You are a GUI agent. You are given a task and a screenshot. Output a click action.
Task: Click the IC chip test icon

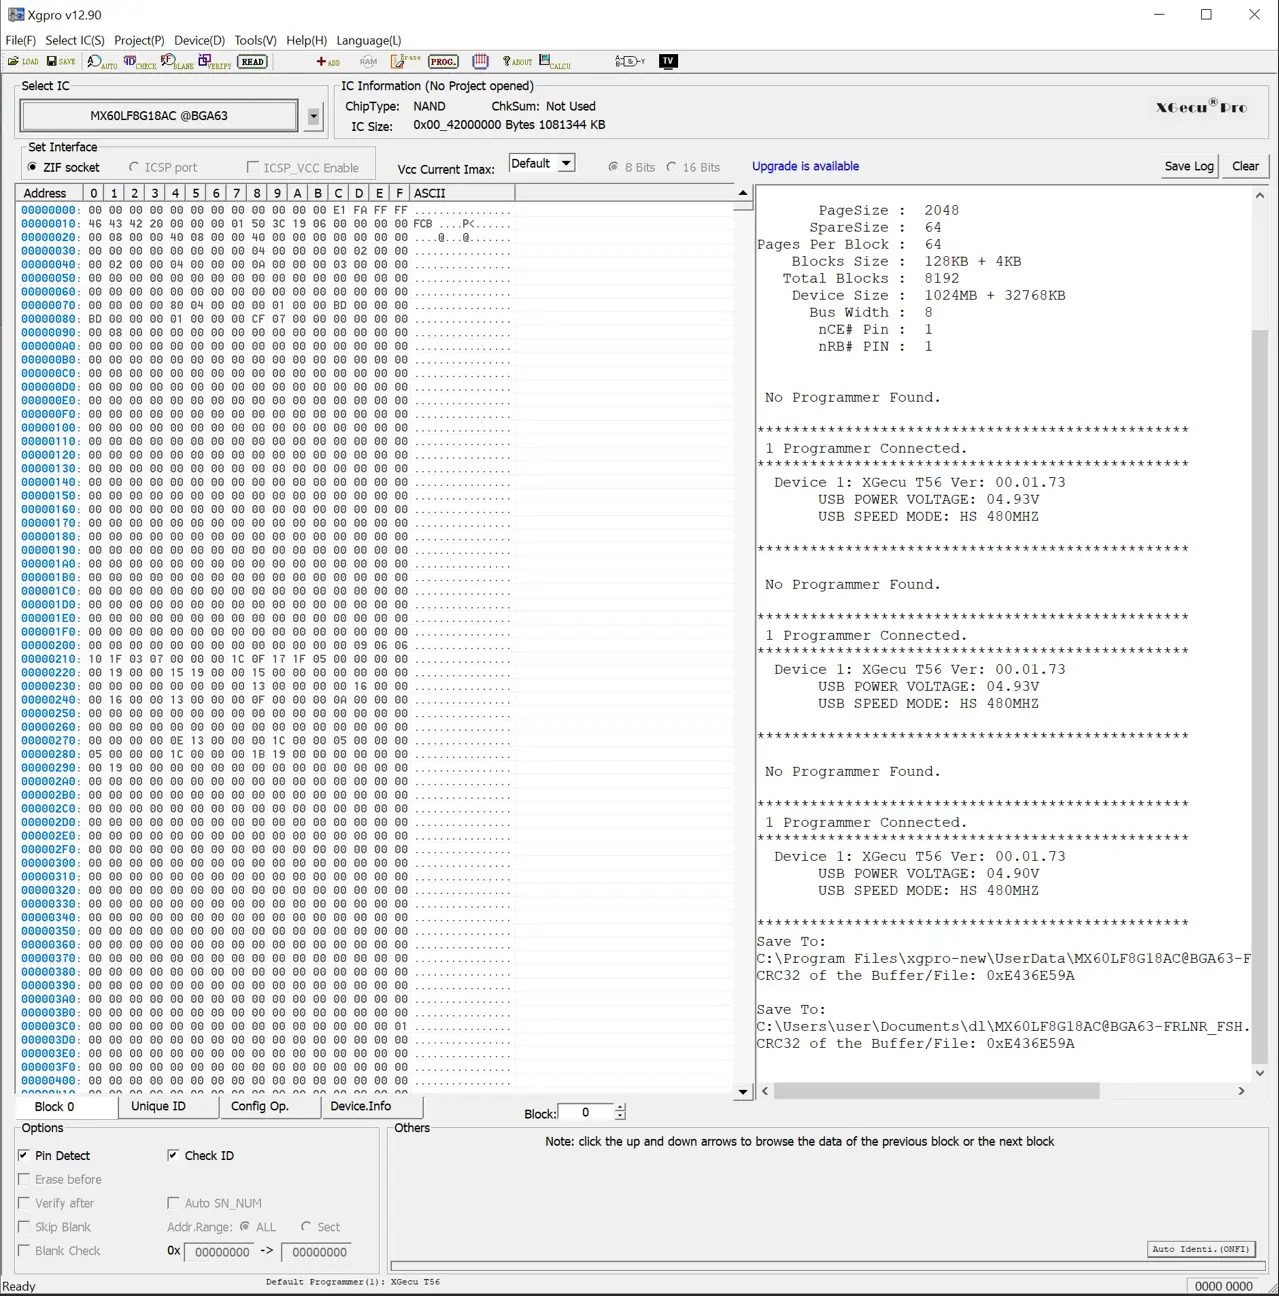480,62
